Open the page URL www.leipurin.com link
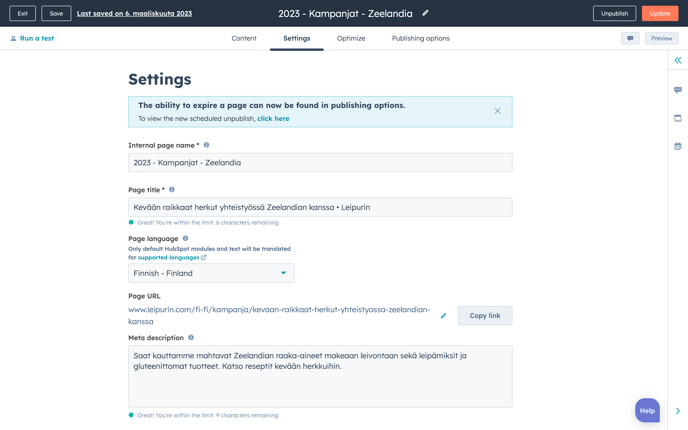The image size is (688, 430). (279, 315)
